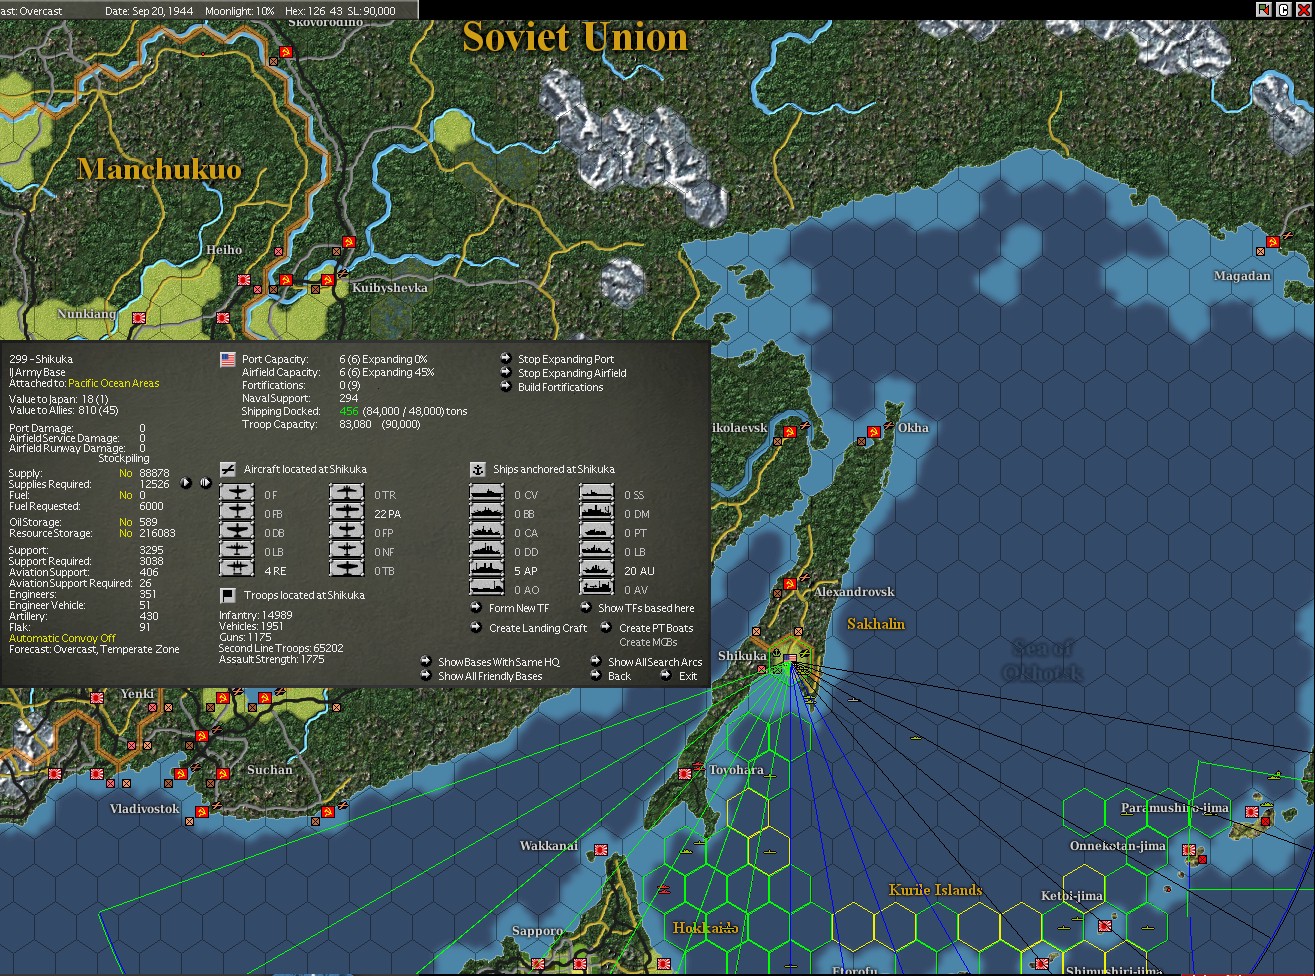
Task: Select the Toyohara Japanese base marker
Action: click(x=685, y=773)
